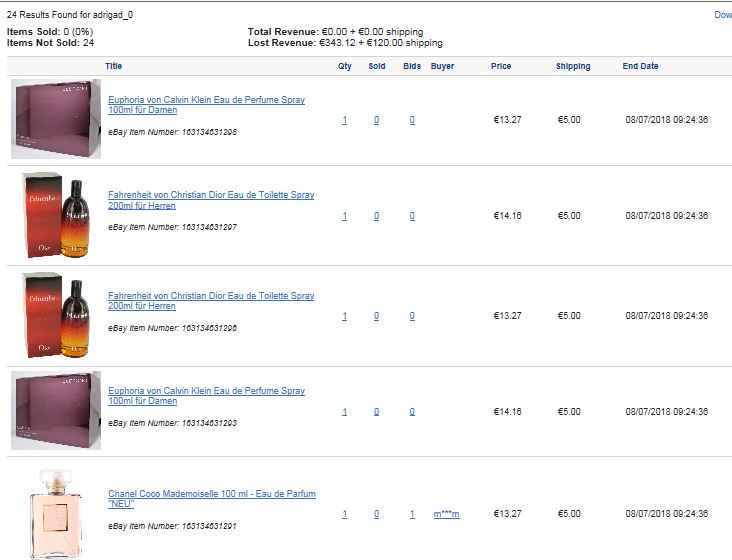
Task: Open Fahrenheit Dior listing priced €13.27
Action: tap(211, 301)
